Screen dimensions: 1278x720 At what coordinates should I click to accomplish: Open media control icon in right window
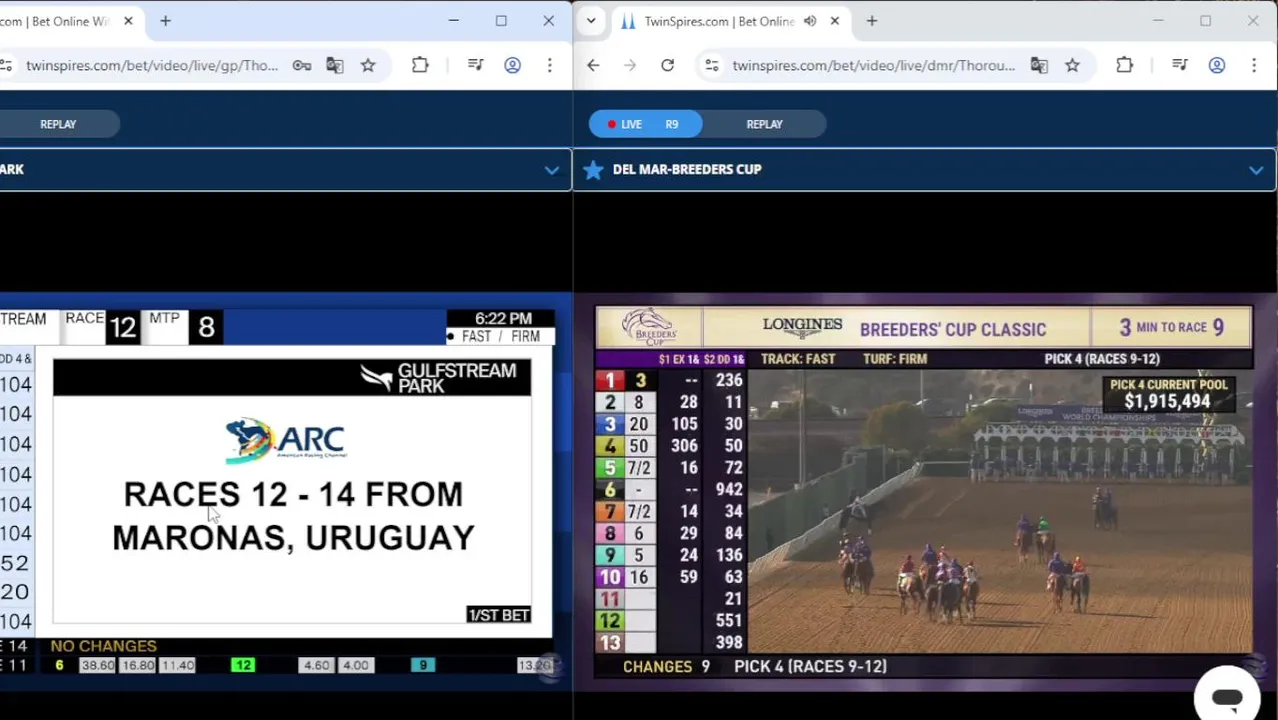[x=1180, y=66]
